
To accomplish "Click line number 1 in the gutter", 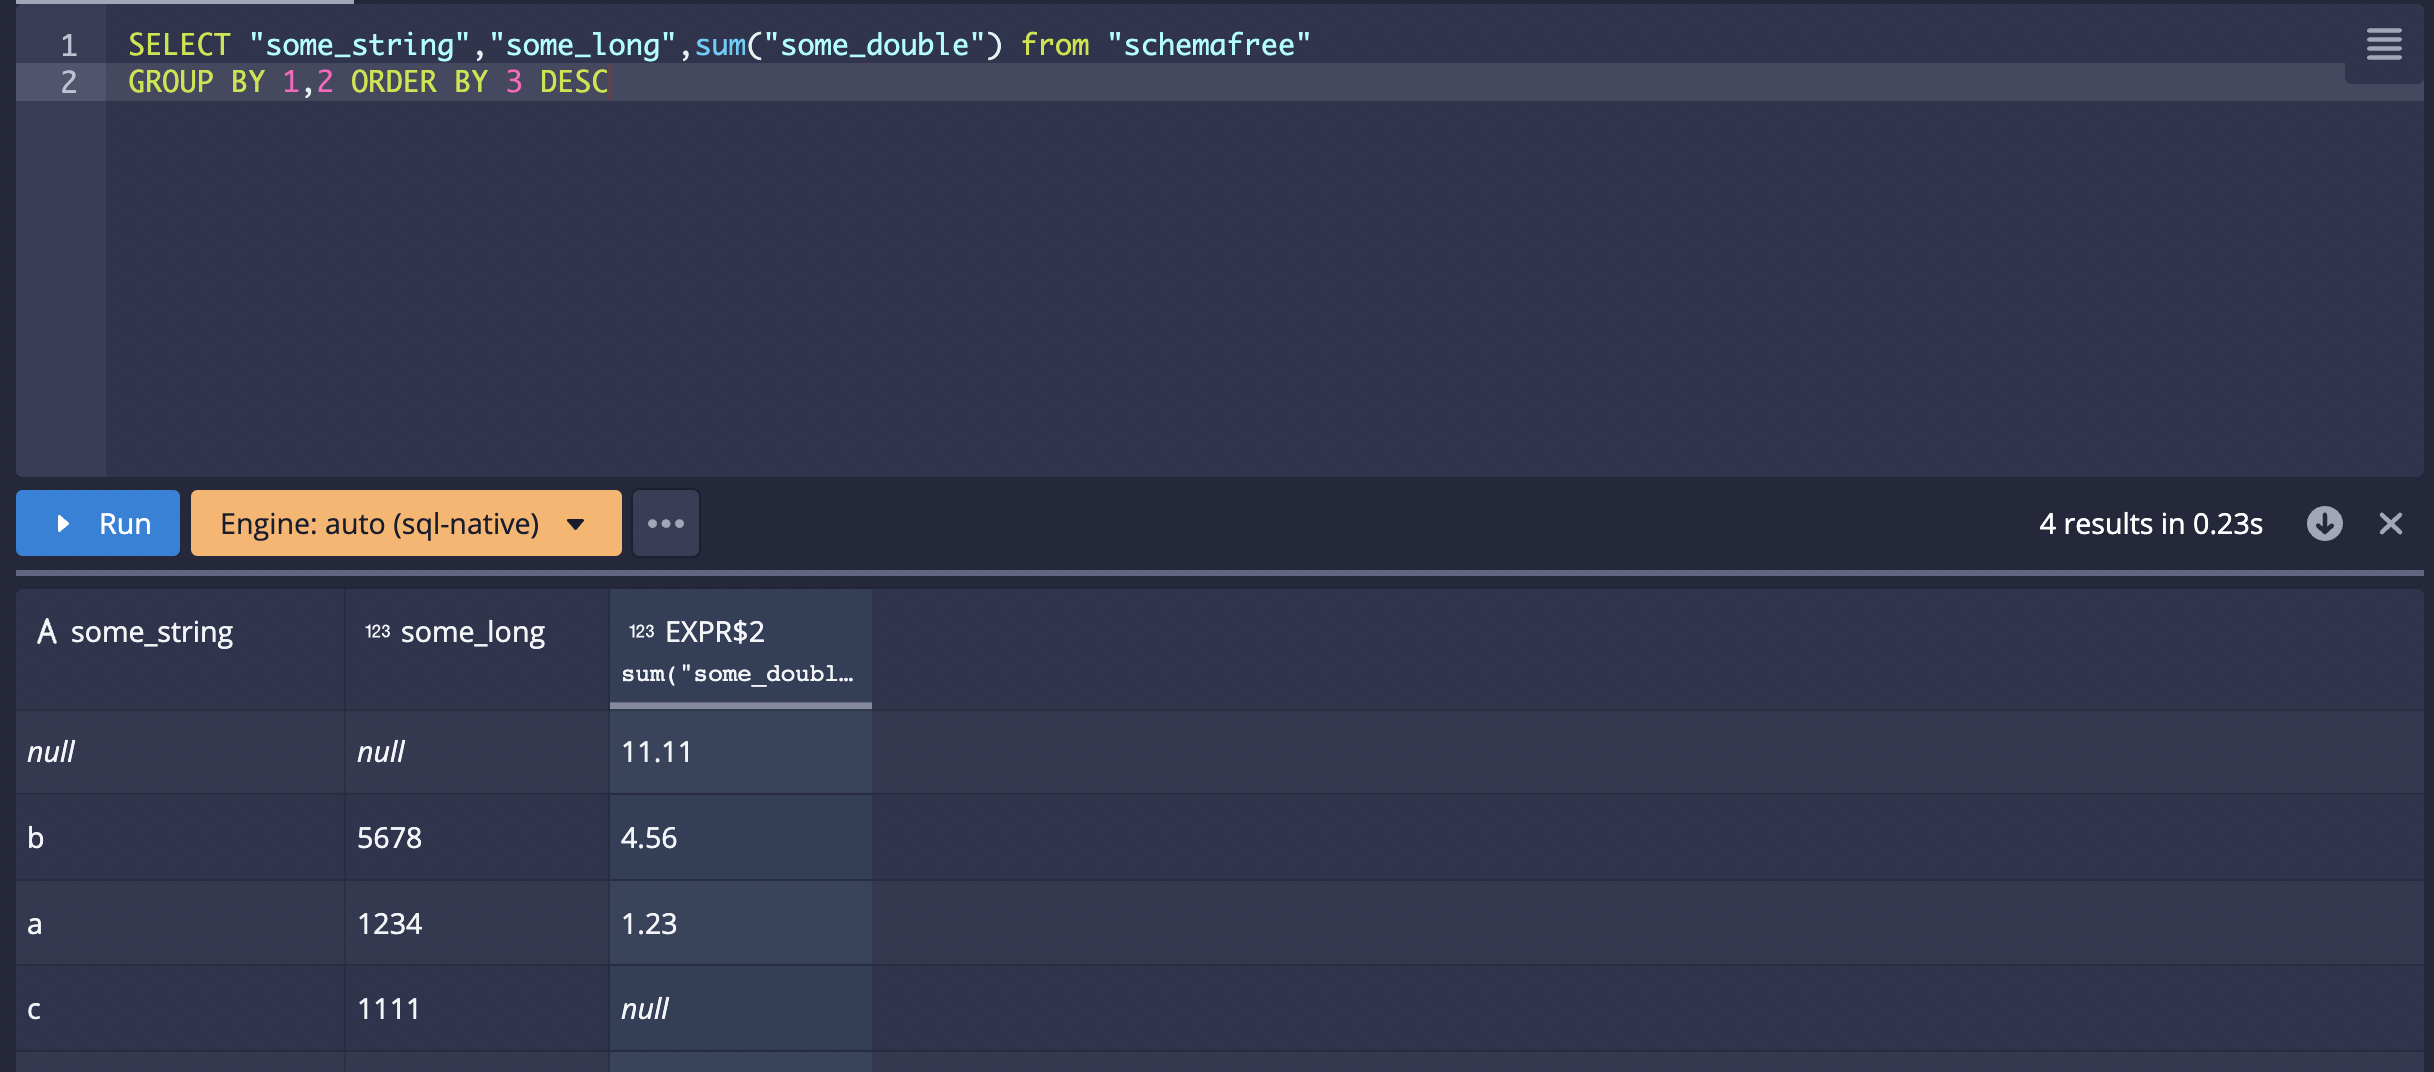I will [x=68, y=45].
